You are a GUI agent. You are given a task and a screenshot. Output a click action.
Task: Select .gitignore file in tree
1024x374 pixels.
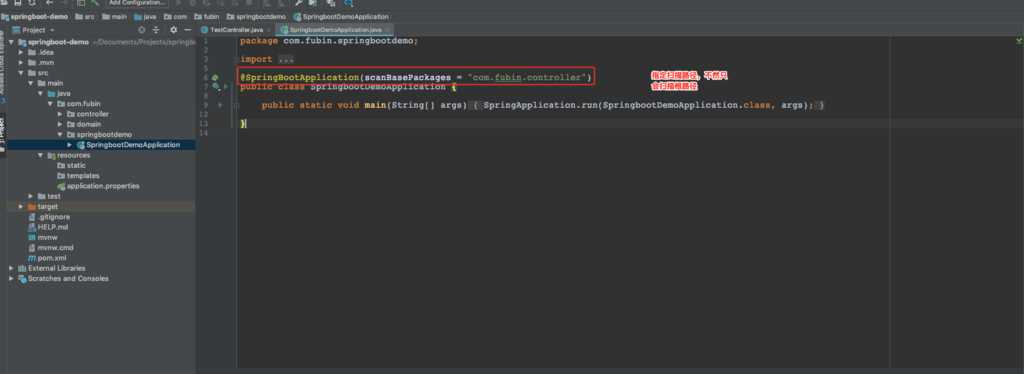point(49,217)
